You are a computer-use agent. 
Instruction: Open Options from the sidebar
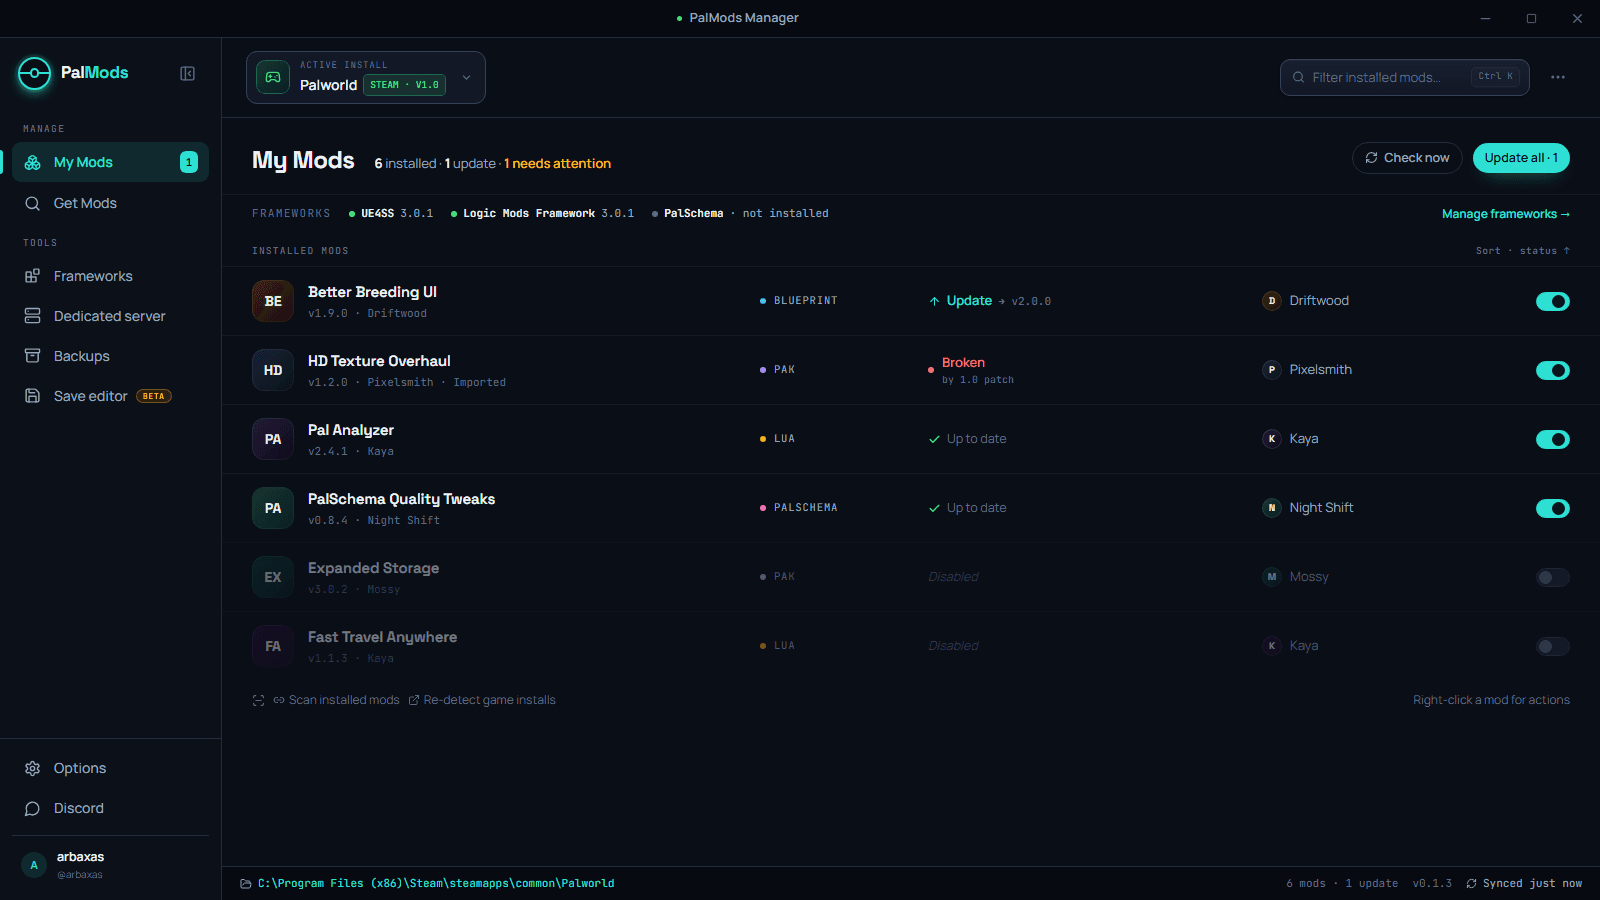click(x=110, y=768)
